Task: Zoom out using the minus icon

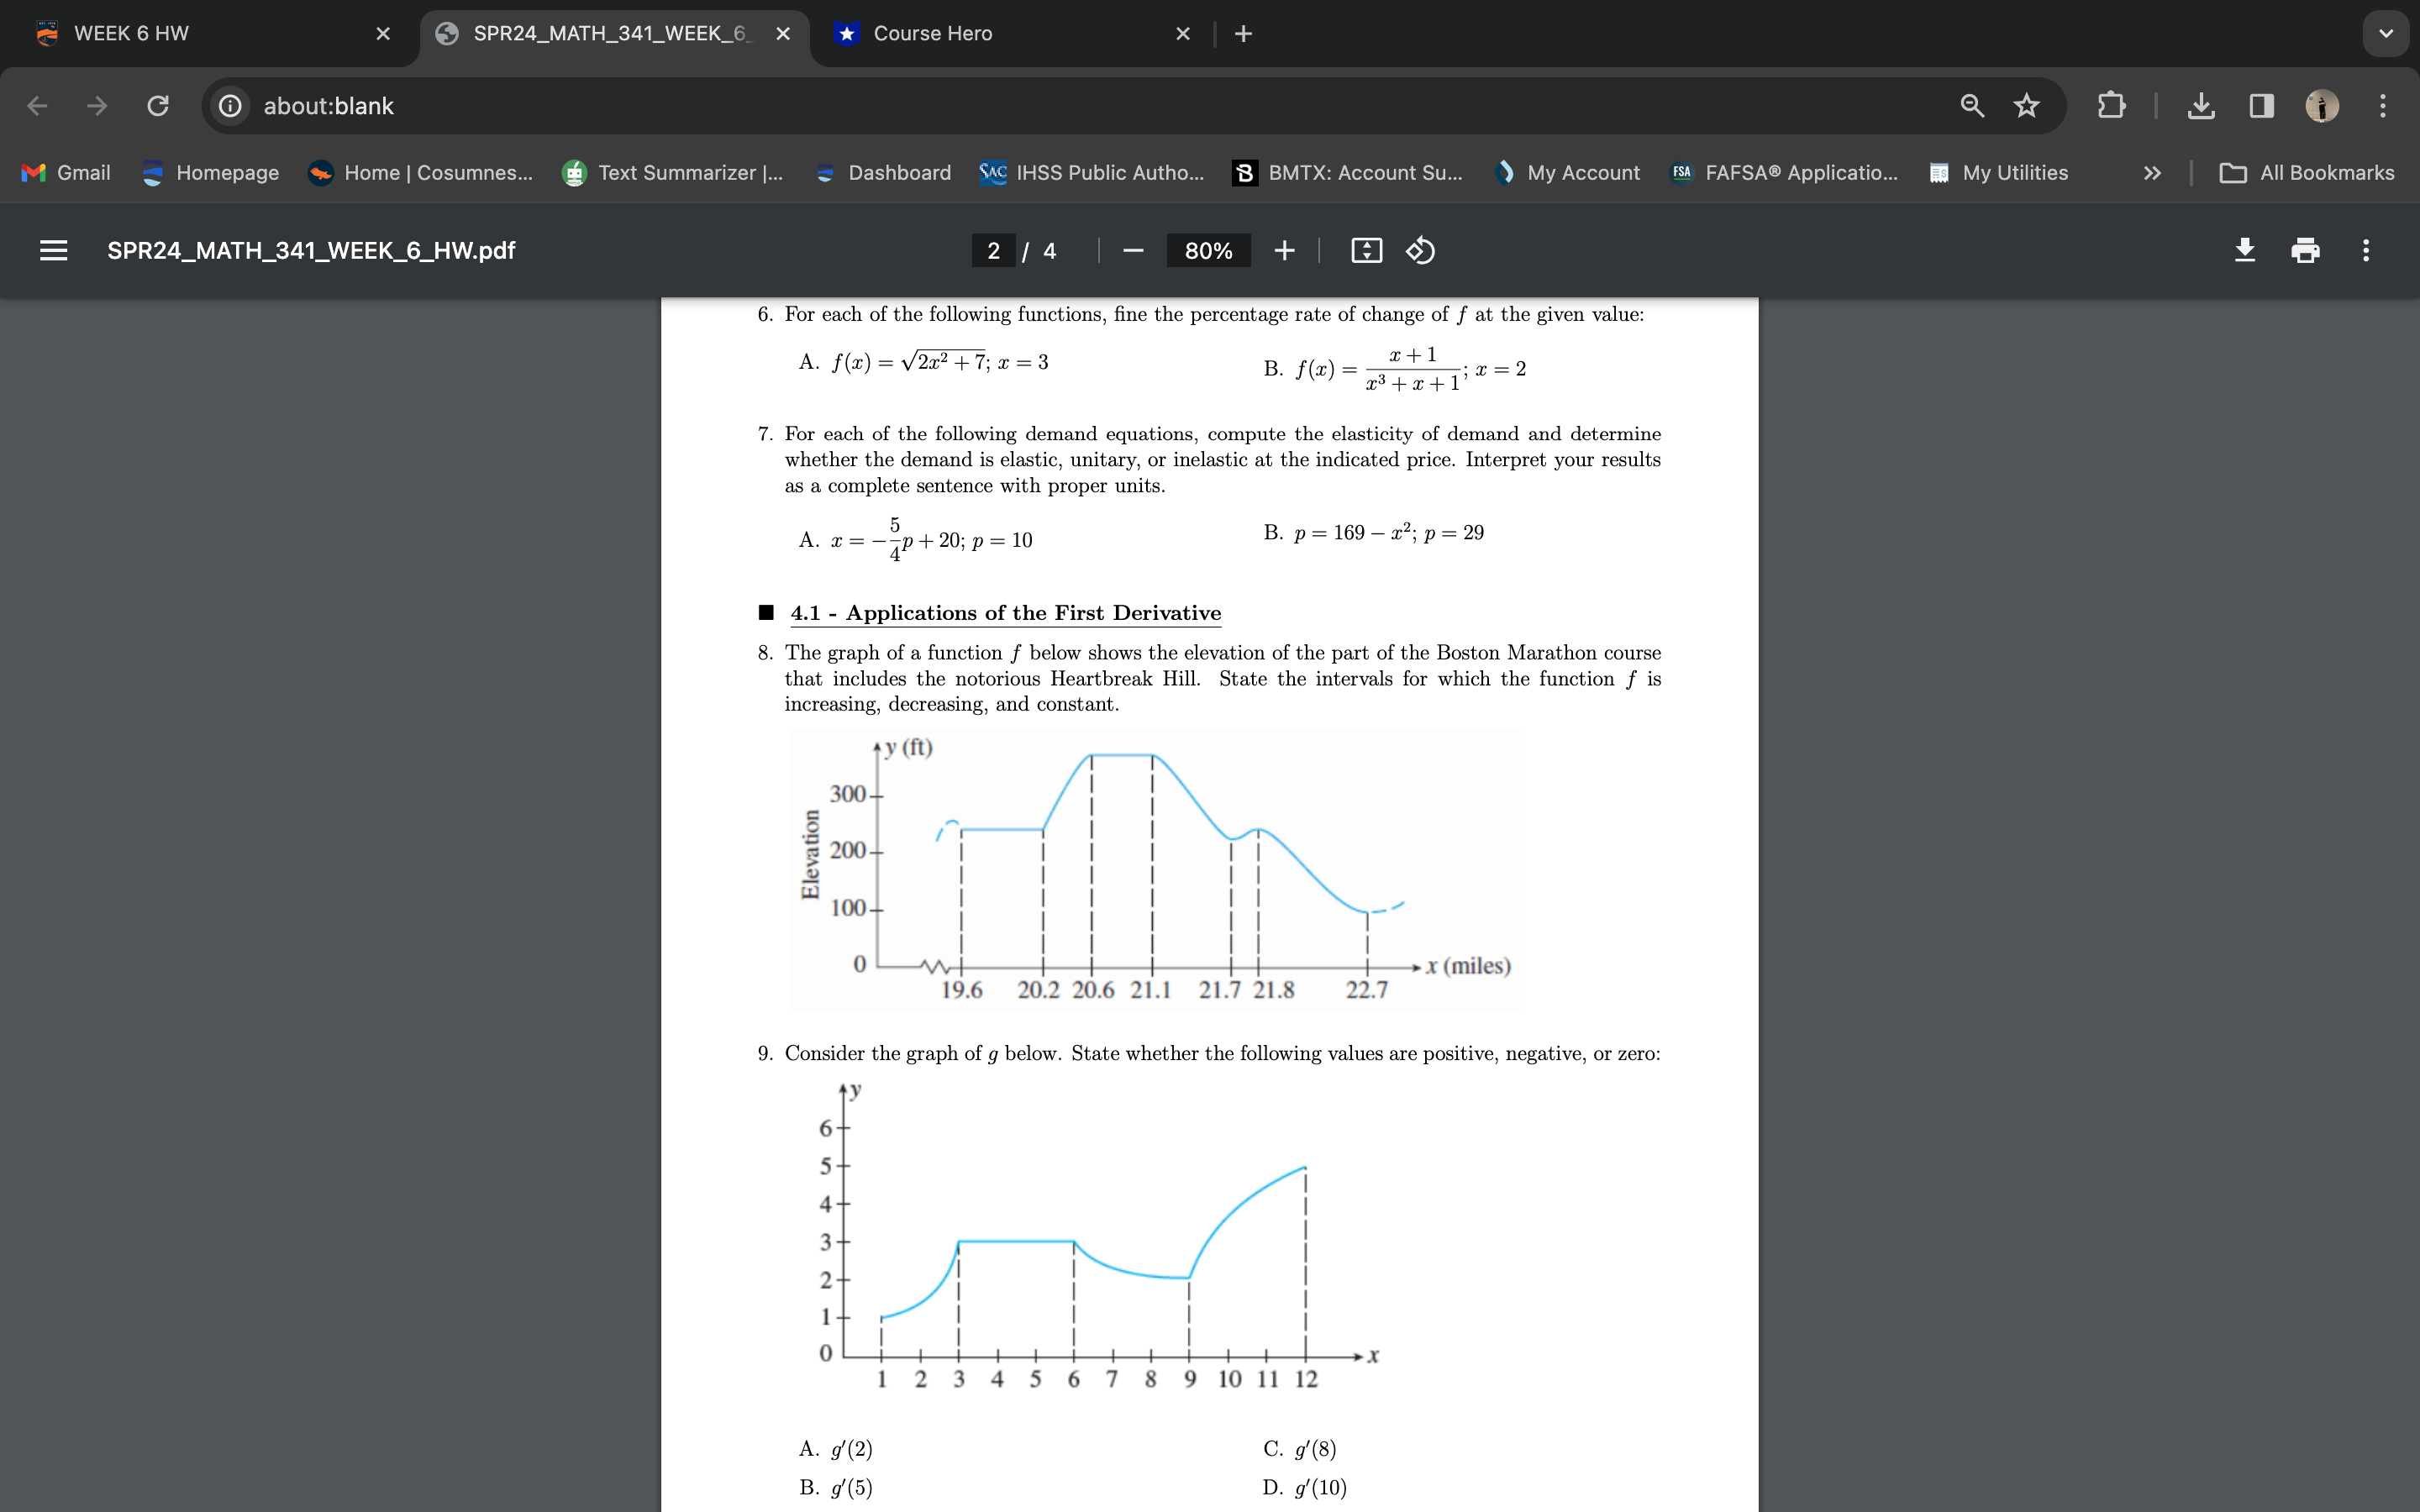Action: 1132,250
